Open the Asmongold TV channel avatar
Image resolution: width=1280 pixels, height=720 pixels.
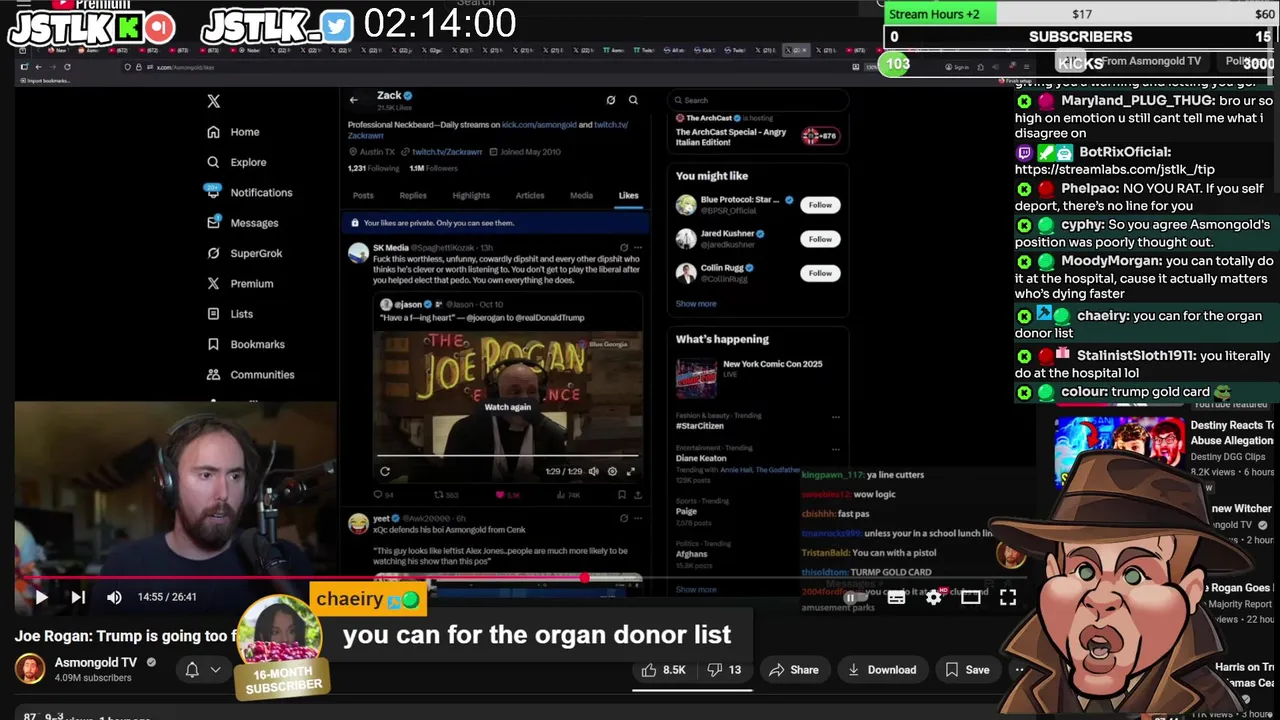[30, 669]
